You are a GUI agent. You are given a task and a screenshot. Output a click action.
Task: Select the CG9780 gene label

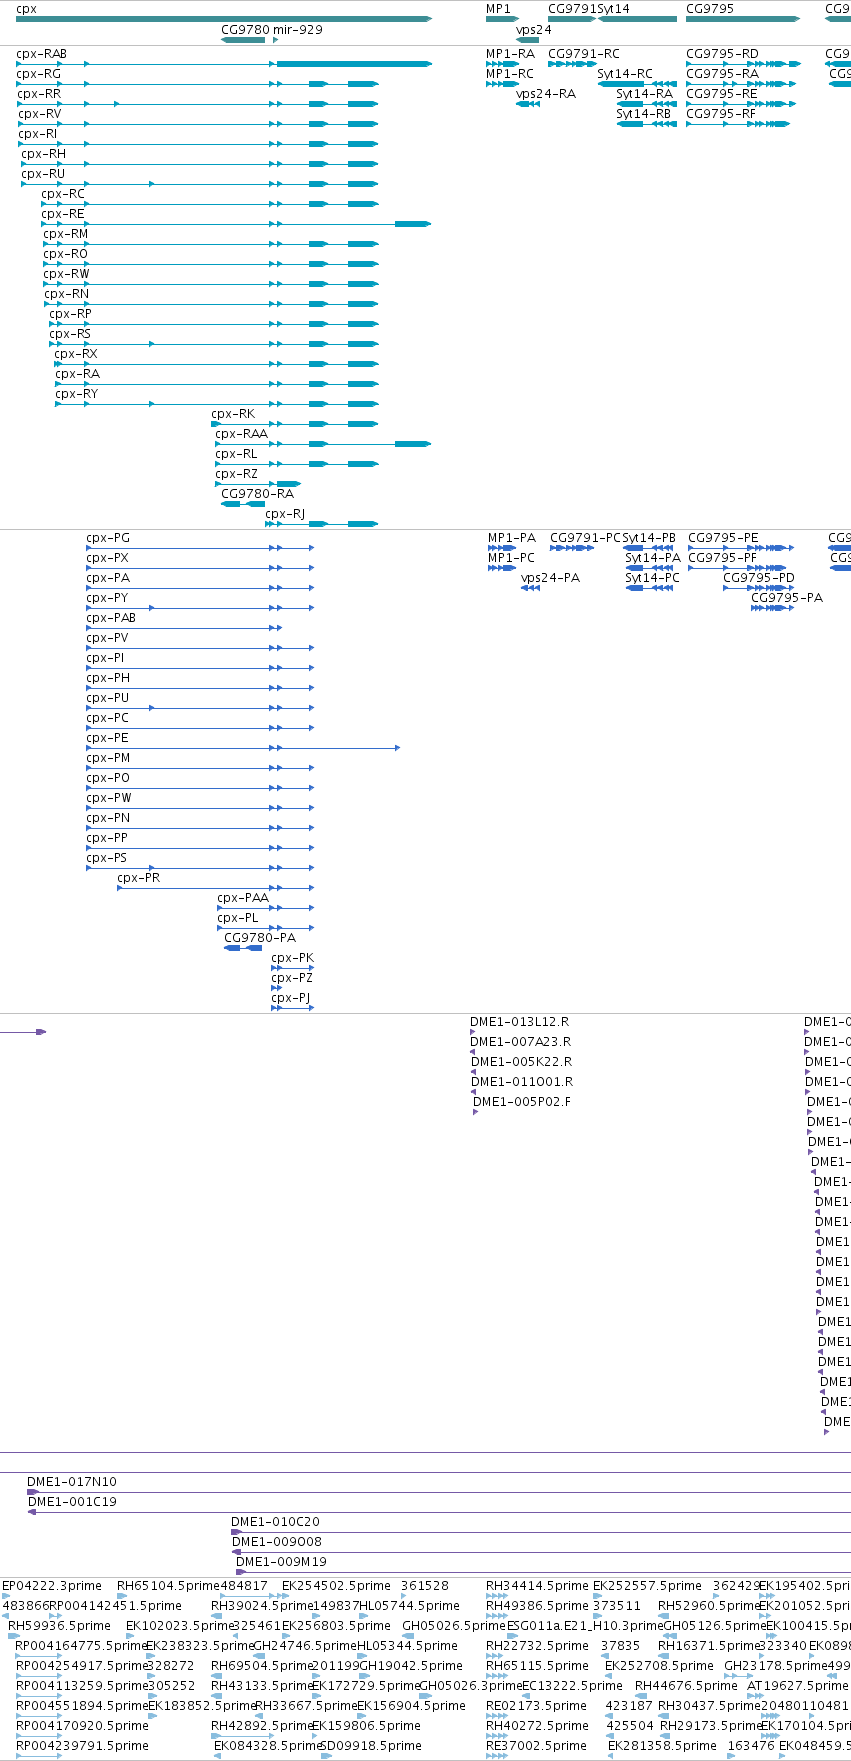pos(245,30)
